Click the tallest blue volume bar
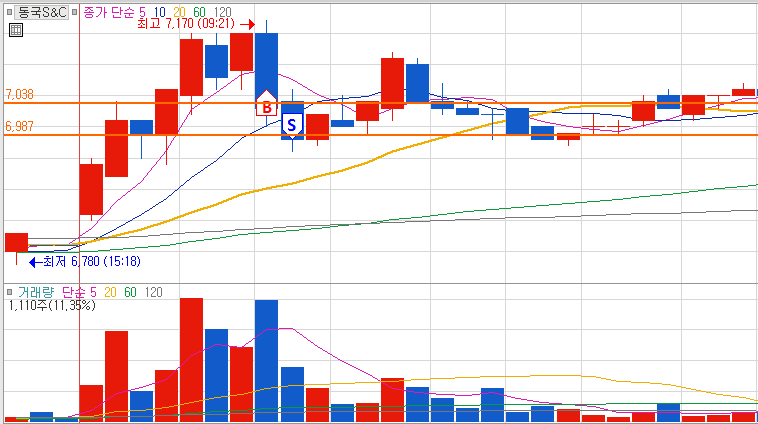This screenshot has width=758, height=424. coord(266,361)
